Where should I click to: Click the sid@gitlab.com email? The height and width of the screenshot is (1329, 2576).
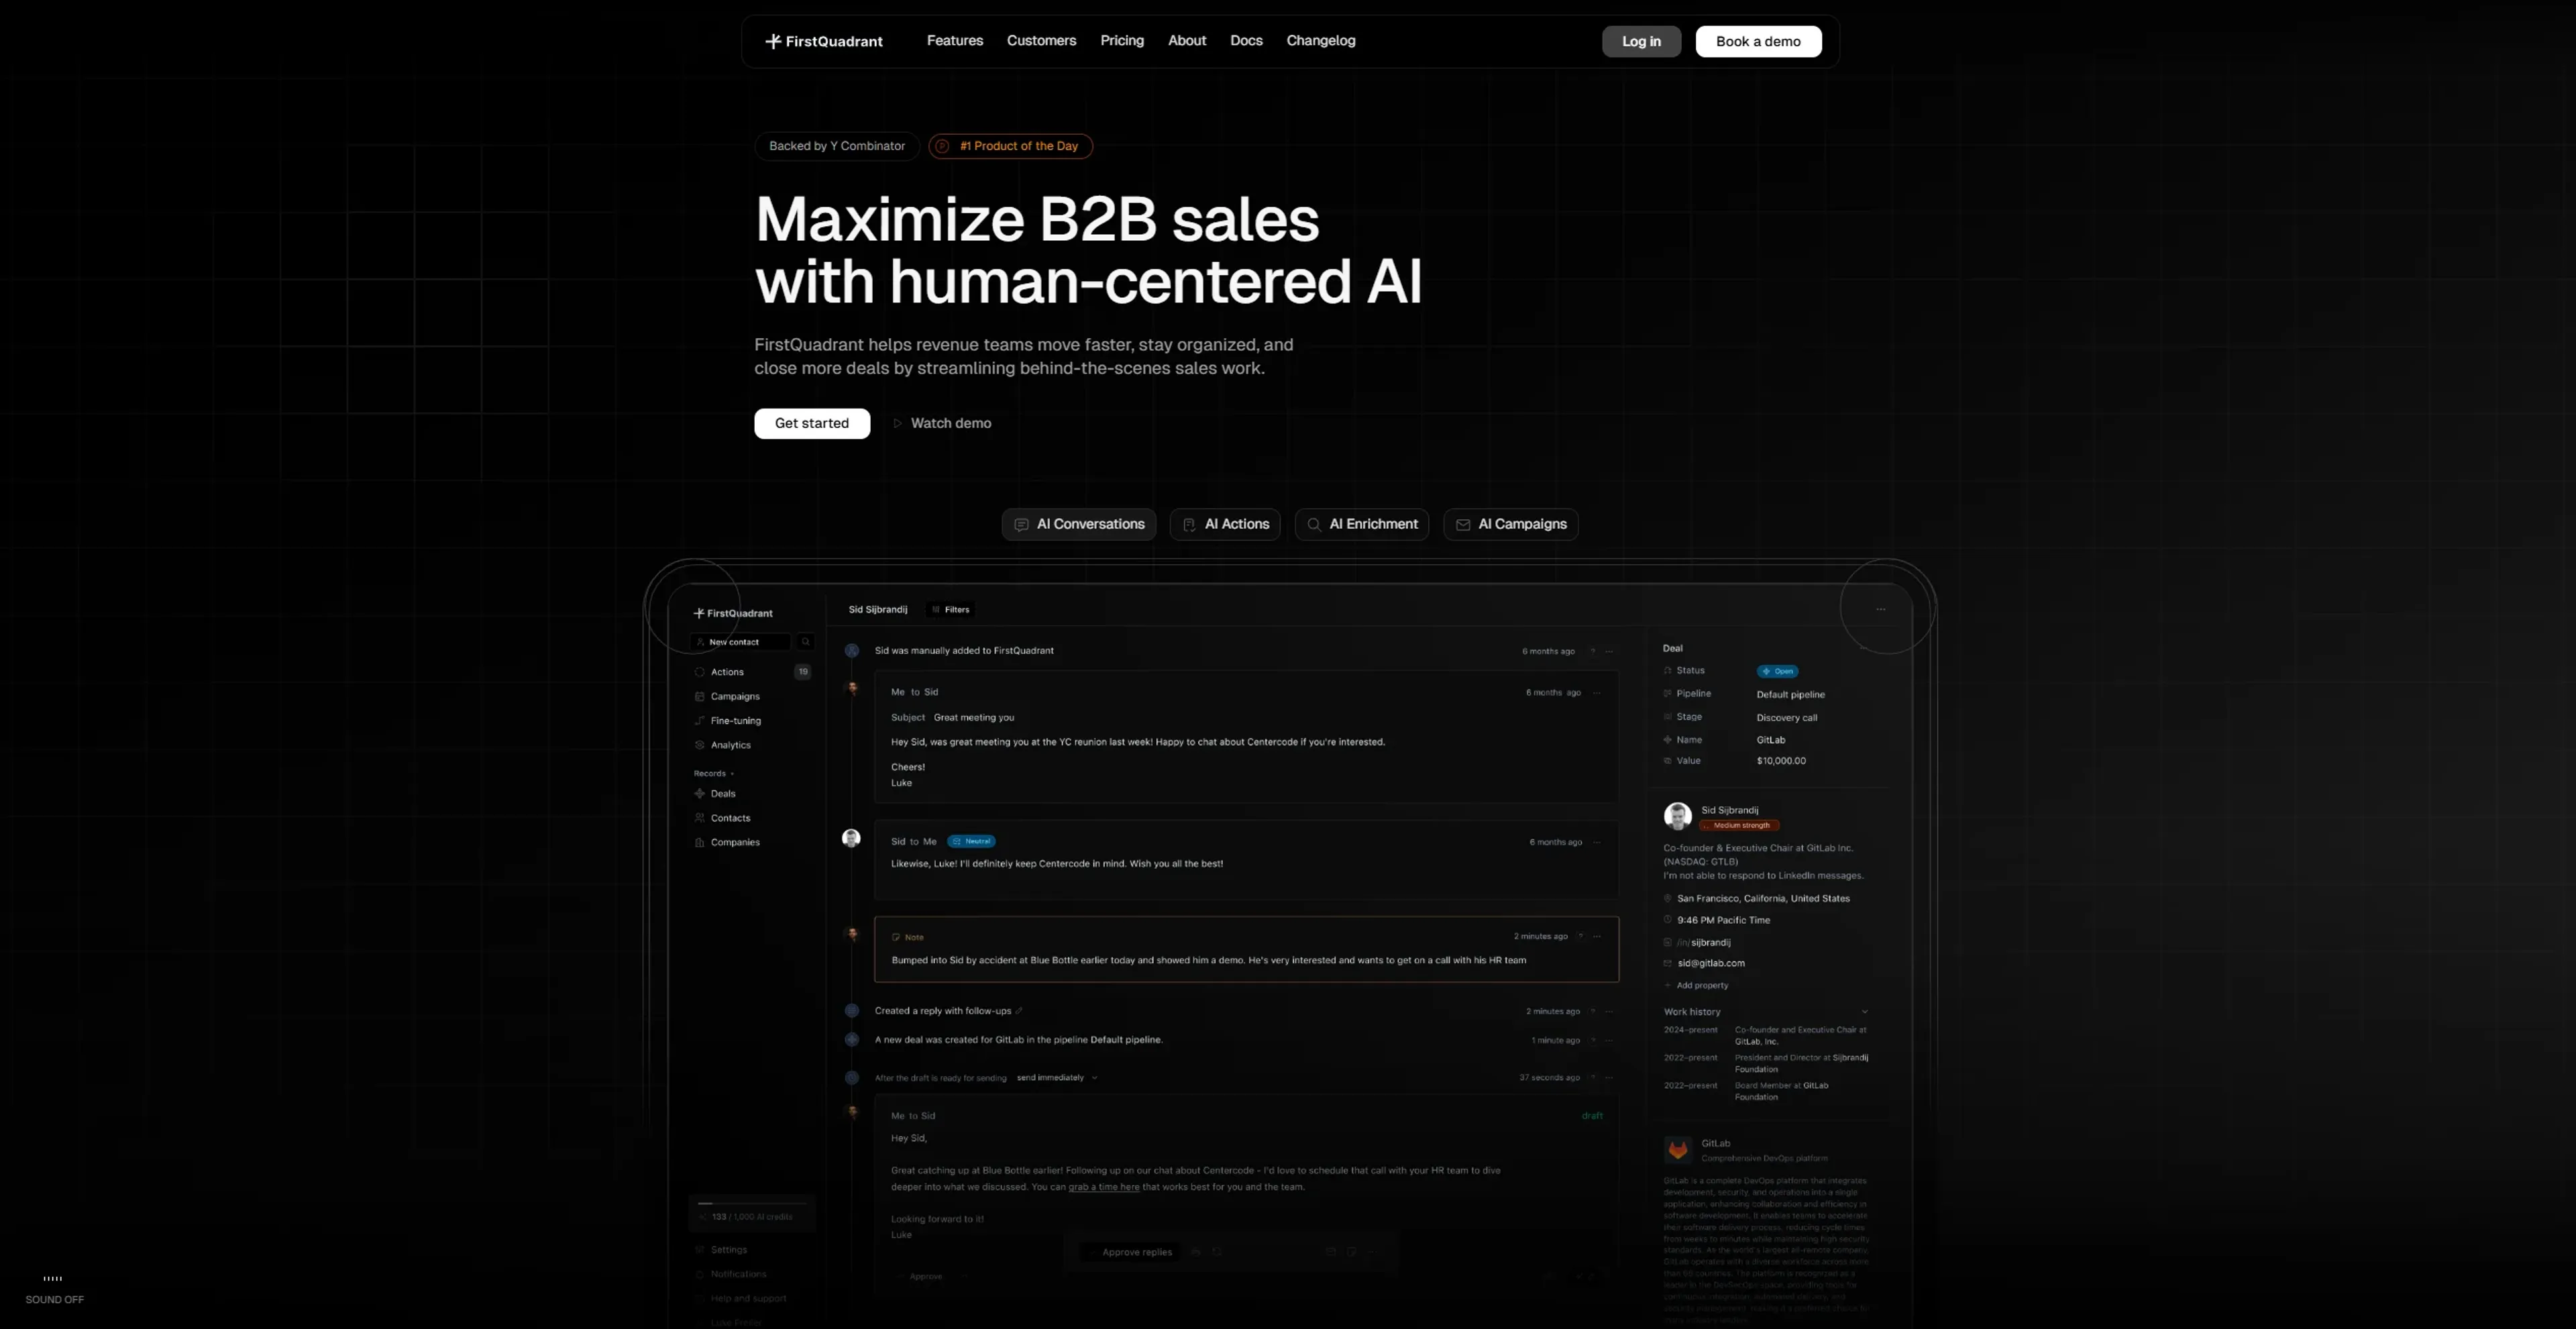click(x=1710, y=963)
